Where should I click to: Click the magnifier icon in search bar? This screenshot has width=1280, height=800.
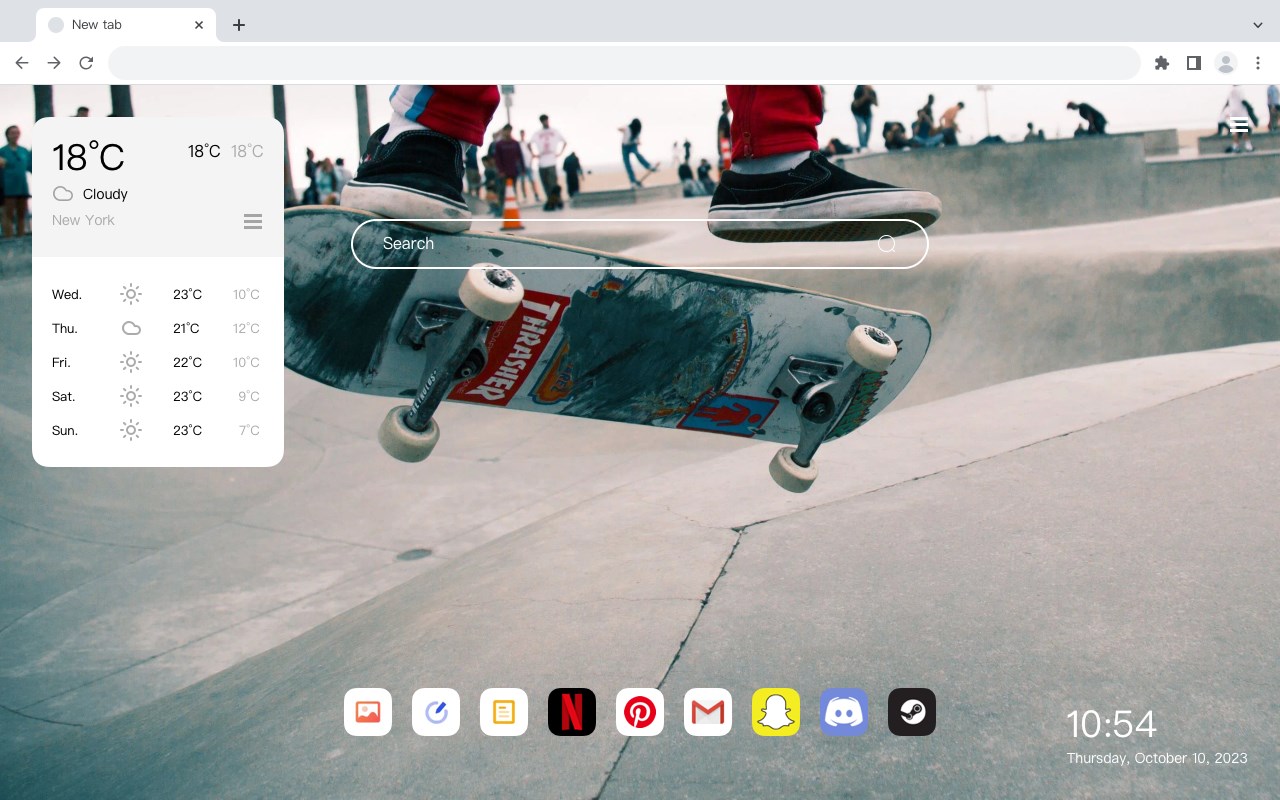[x=887, y=244]
